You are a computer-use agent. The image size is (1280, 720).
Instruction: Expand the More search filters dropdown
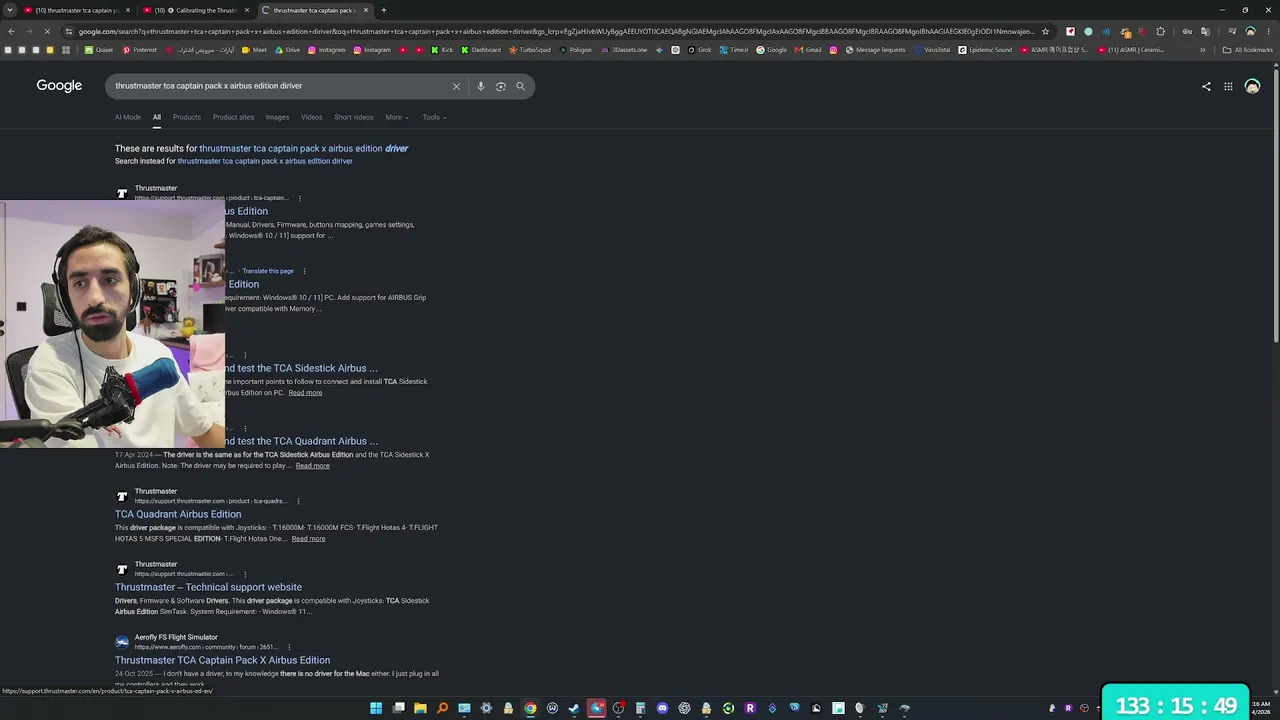(397, 117)
